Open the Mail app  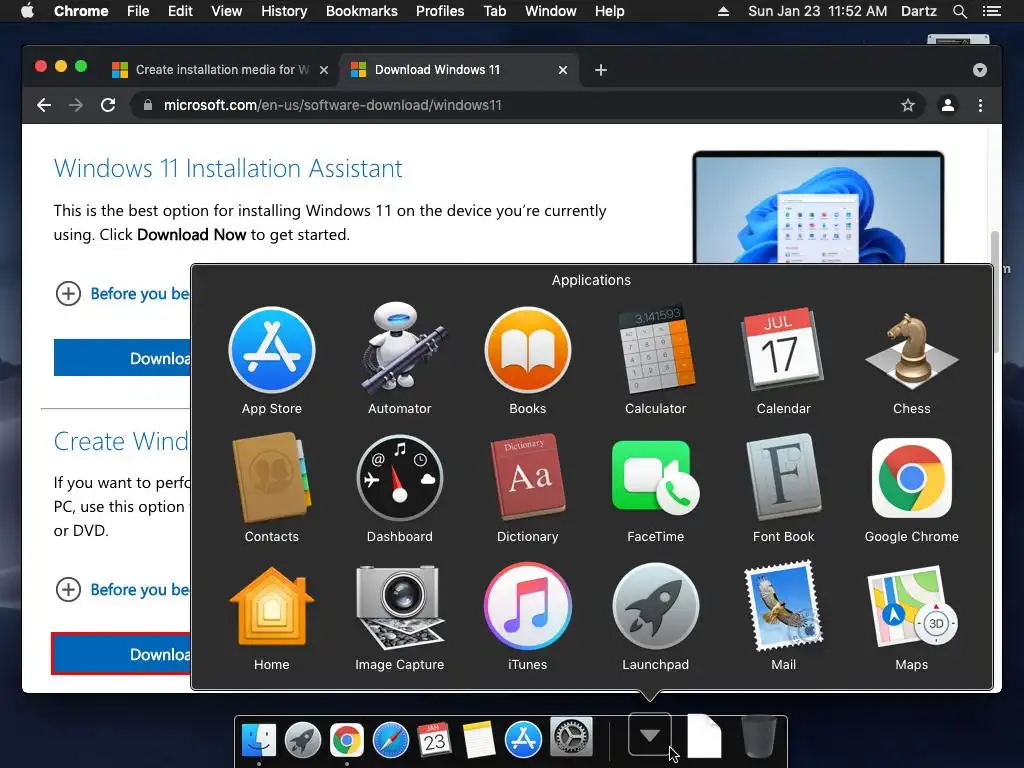pyautogui.click(x=783, y=606)
